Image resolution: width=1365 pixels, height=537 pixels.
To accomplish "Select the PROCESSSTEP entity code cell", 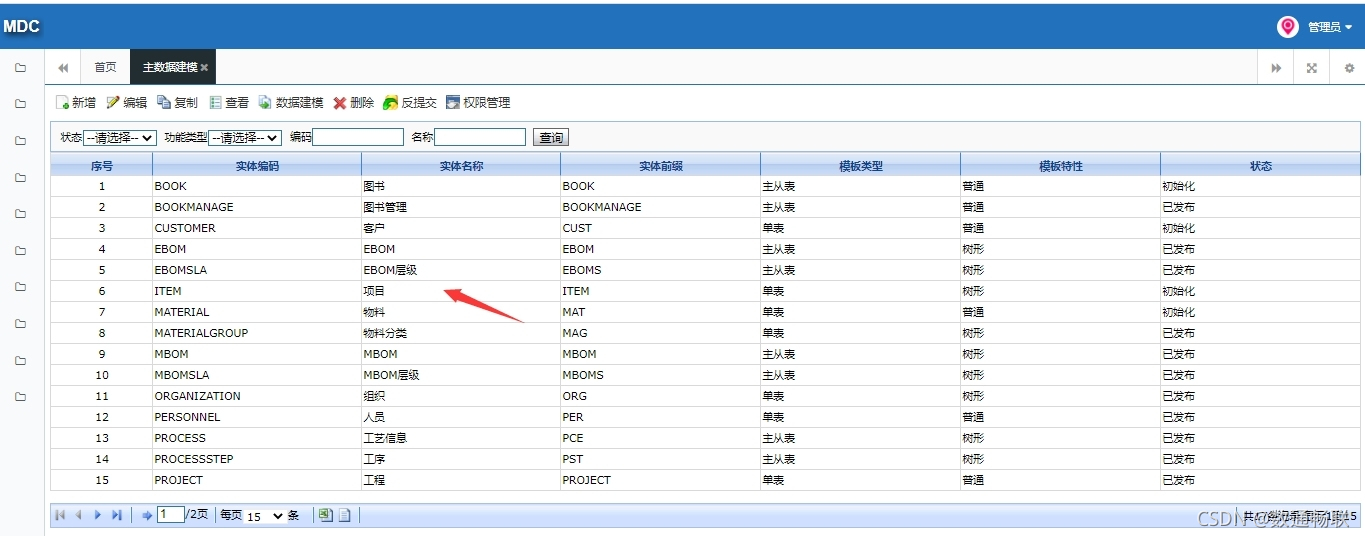I will point(257,459).
